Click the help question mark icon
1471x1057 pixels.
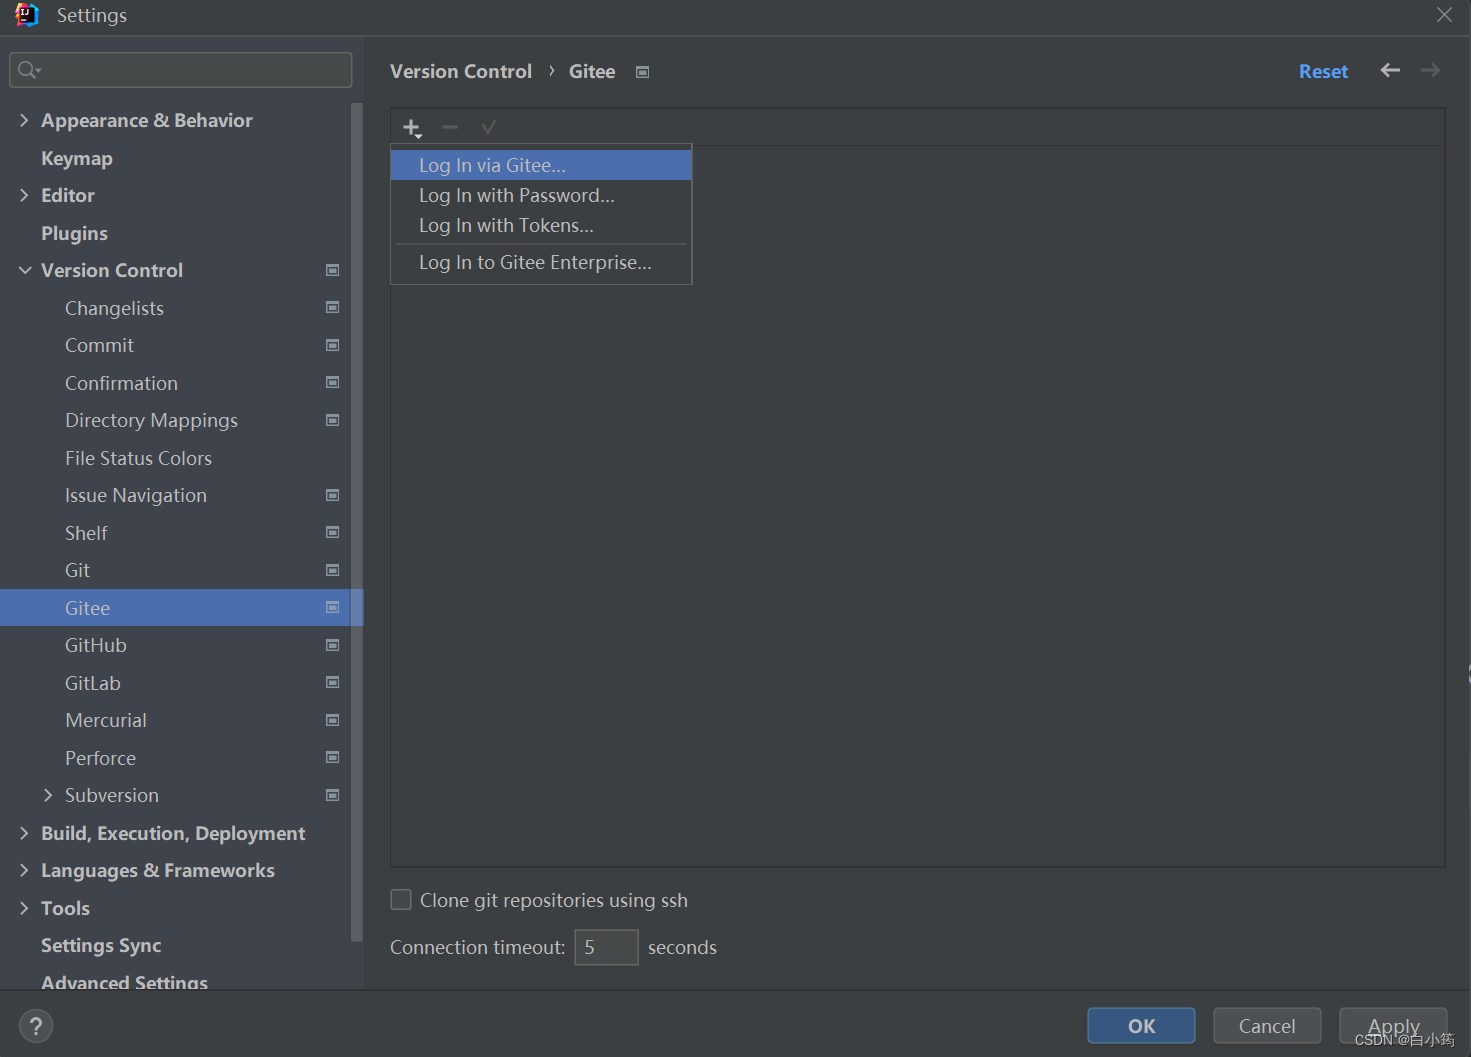click(x=36, y=1026)
